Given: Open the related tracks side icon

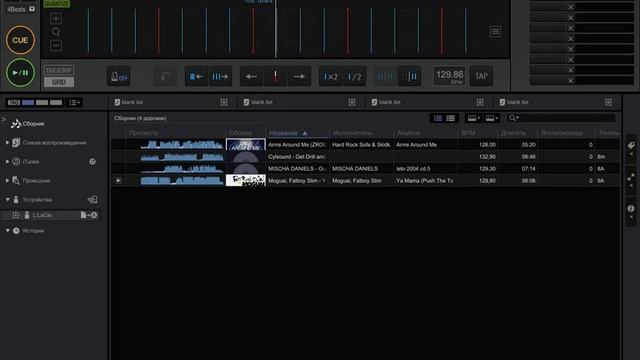Looking at the screenshot, I should pyautogui.click(x=631, y=177).
